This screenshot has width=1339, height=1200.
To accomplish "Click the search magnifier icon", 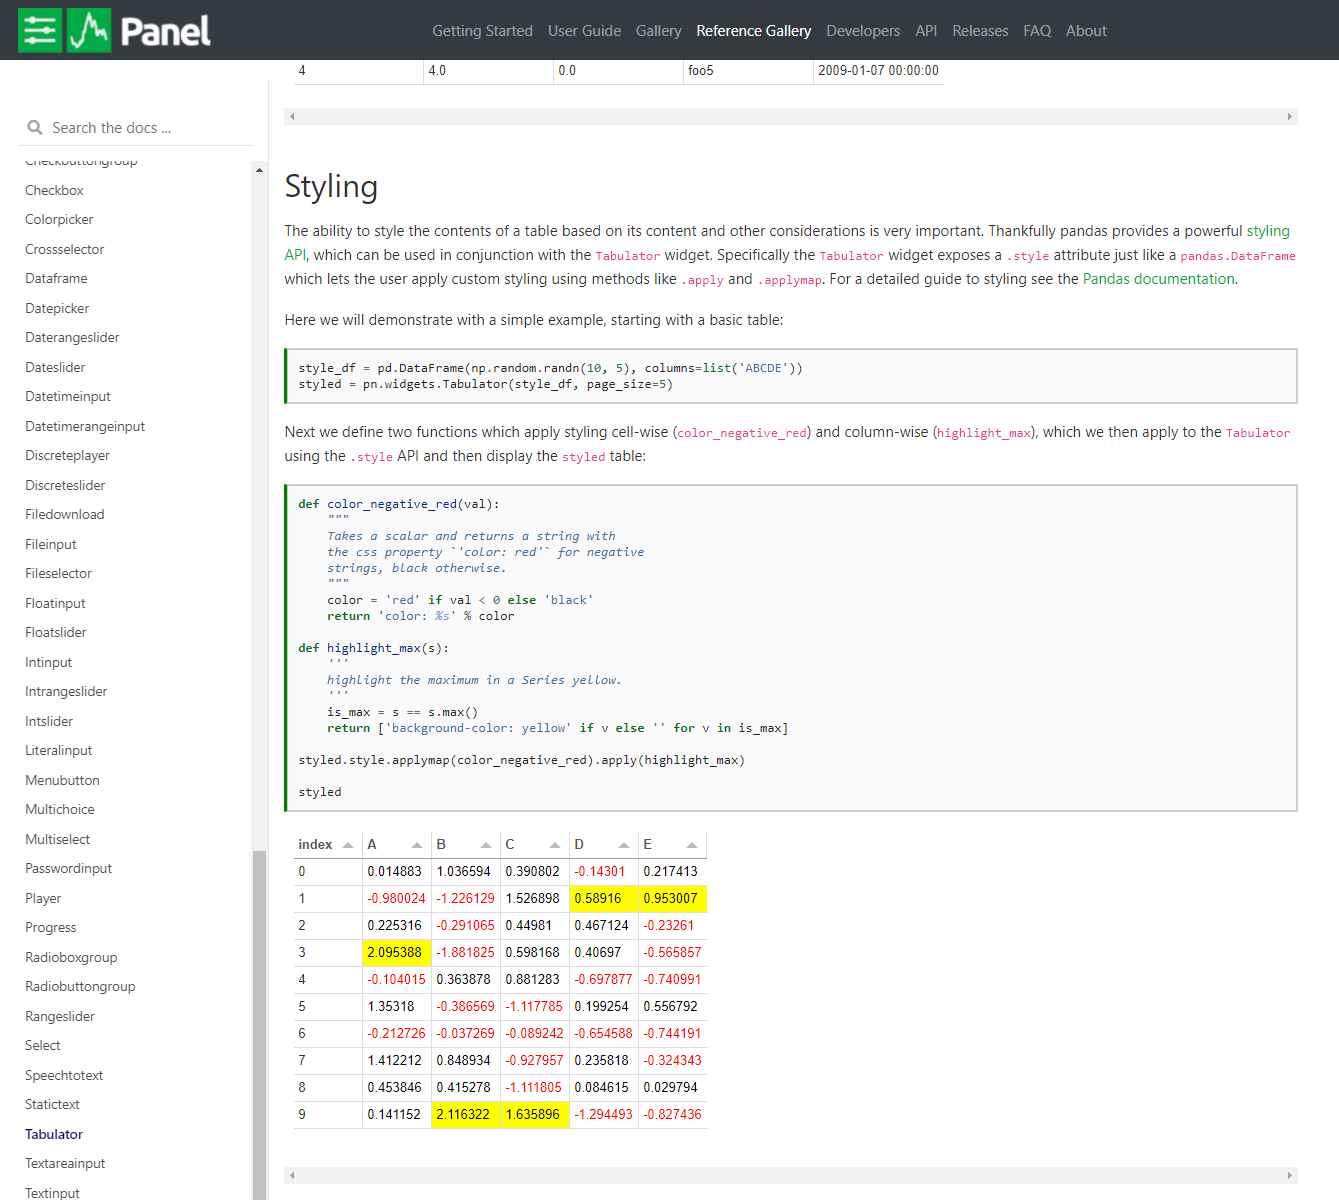I will 35,128.
